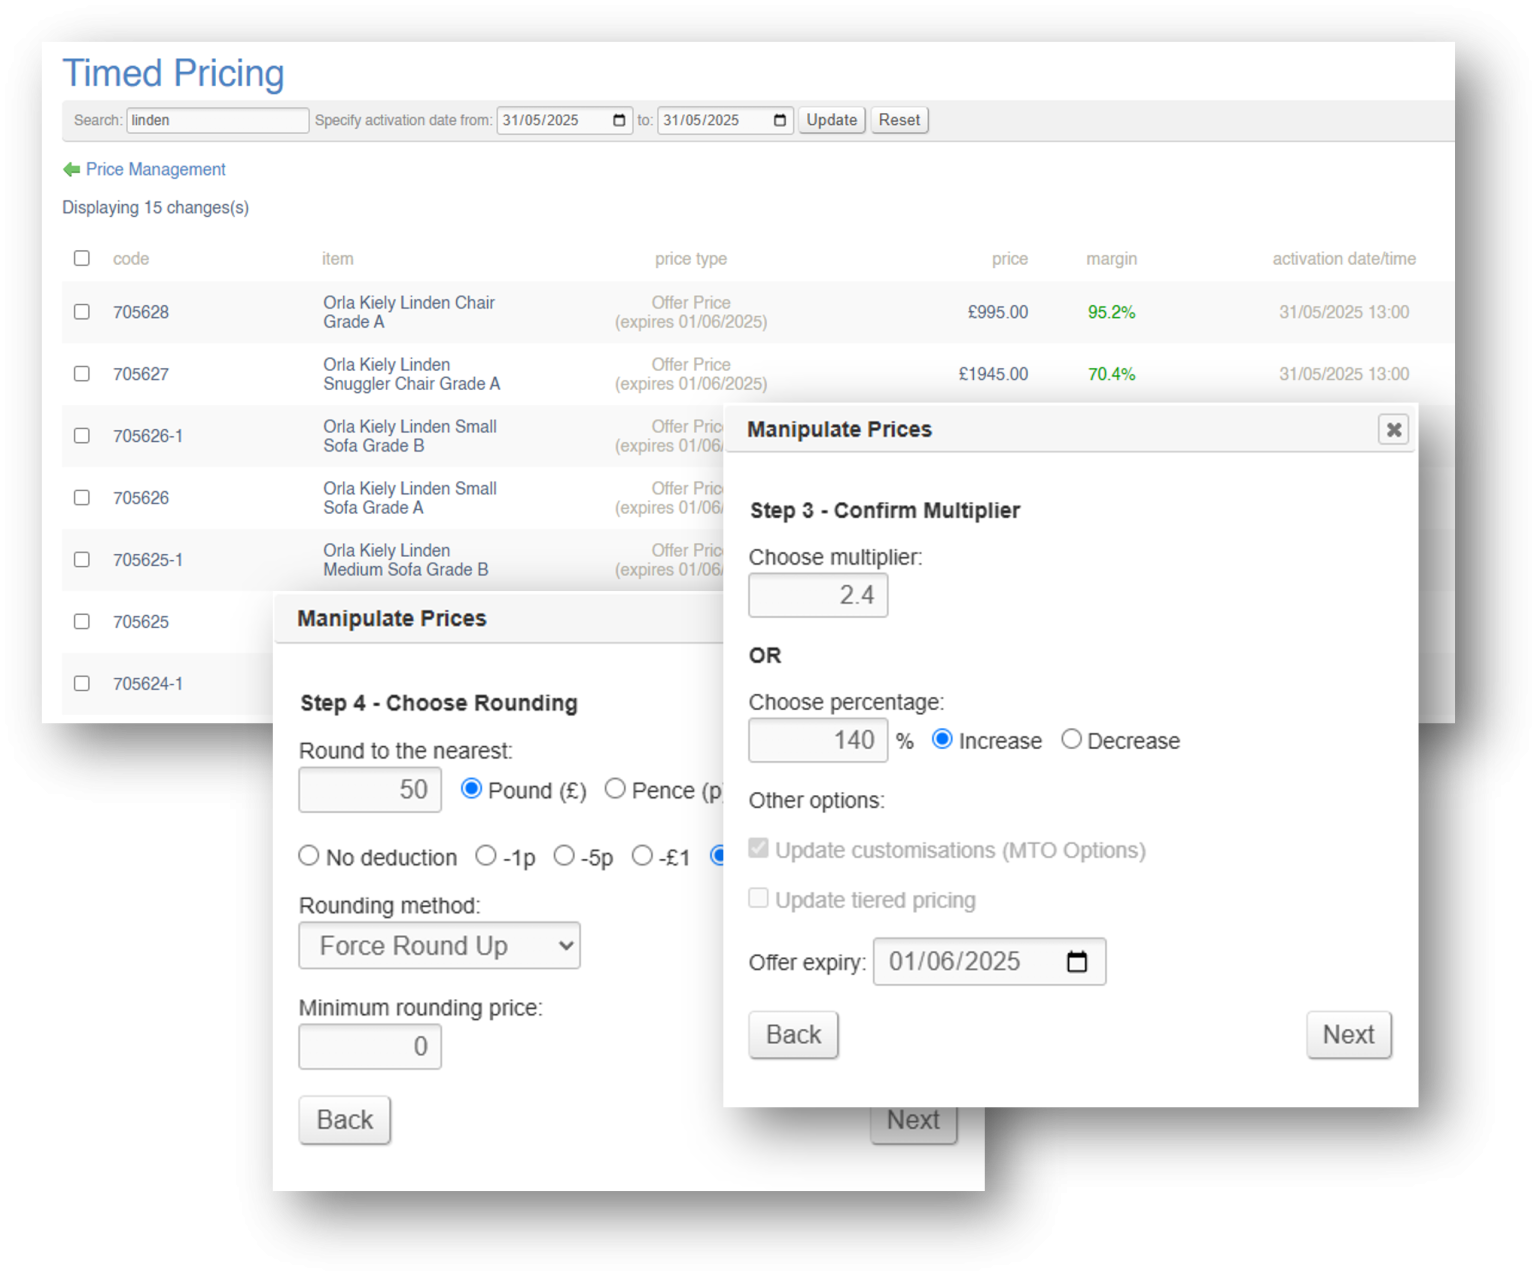This screenshot has height=1276, width=1540.
Task: Select the -5p deduction option
Action: (564, 855)
